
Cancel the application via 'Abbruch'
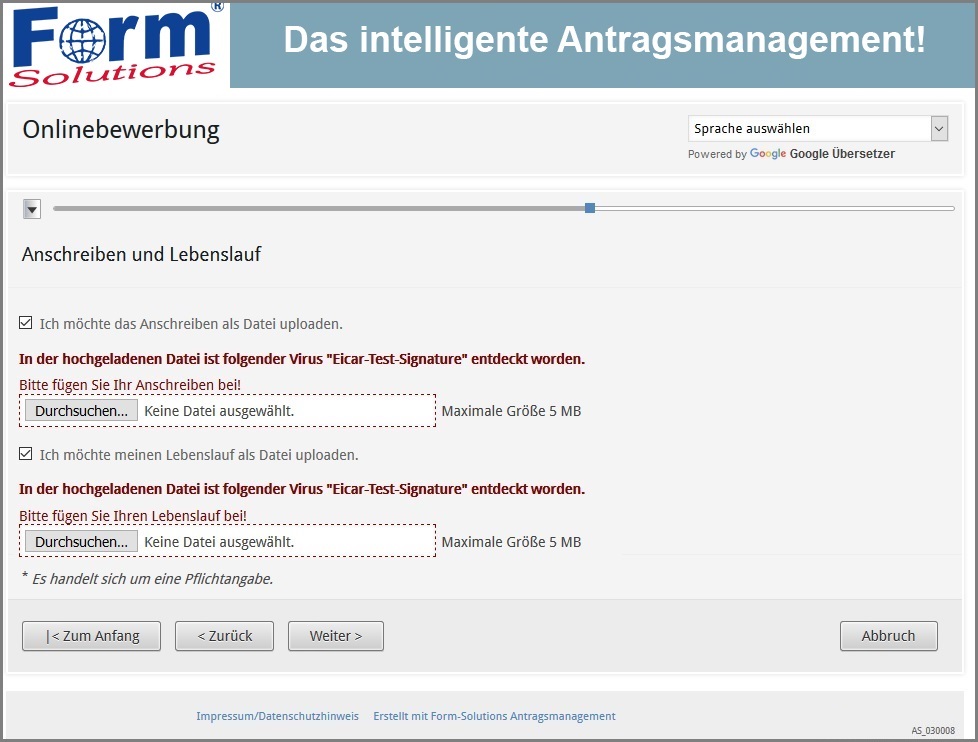point(888,636)
